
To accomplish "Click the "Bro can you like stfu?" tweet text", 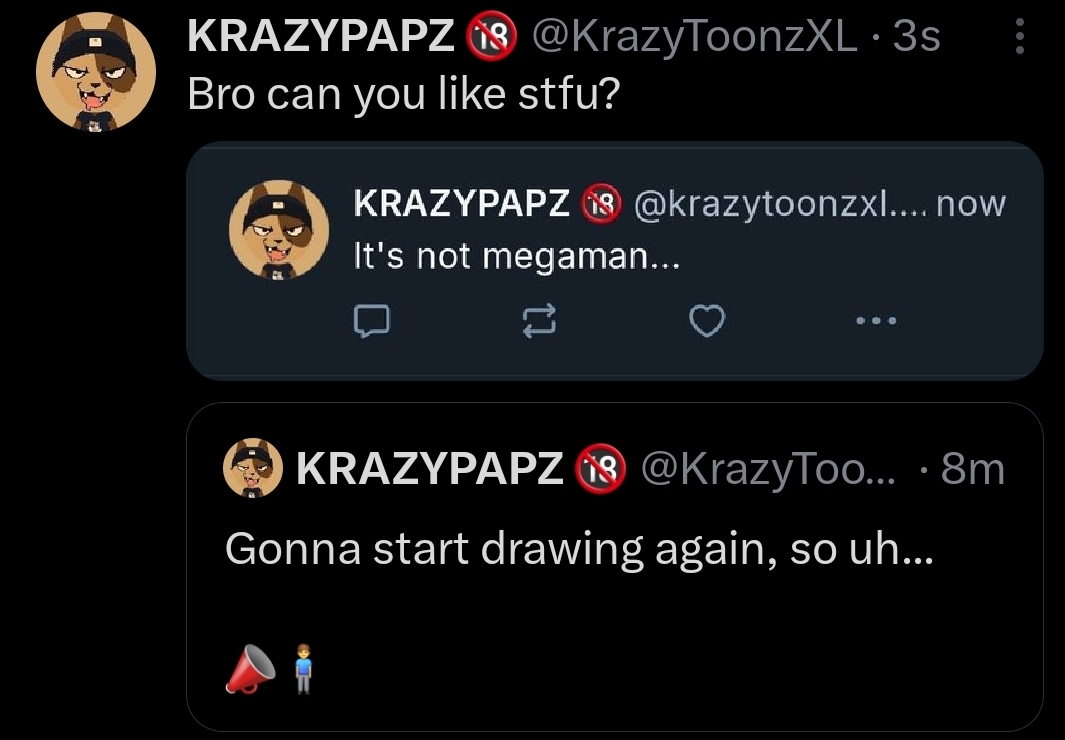I will [x=405, y=93].
